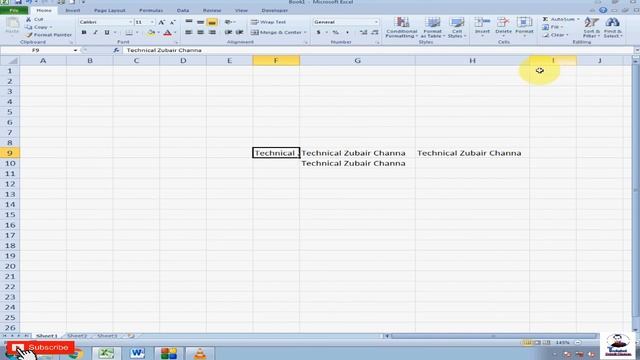The width and height of the screenshot is (640, 360).
Task: Open the Borders tool
Action: 129,32
